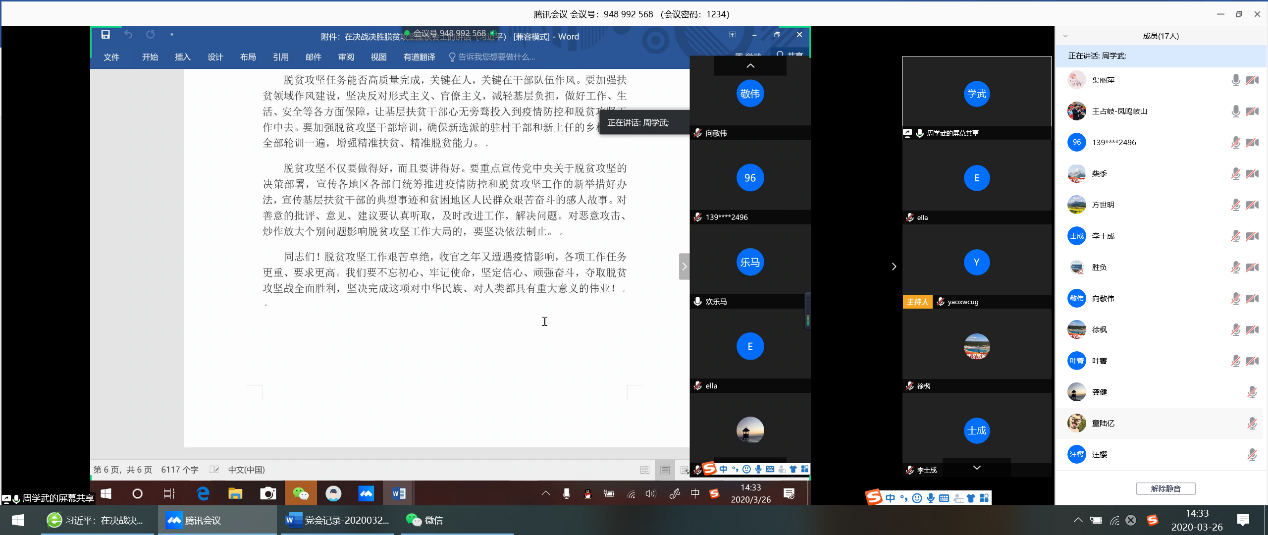1268x535 pixels.
Task: Click the undo arrow in Word toolbar
Action: click(129, 35)
